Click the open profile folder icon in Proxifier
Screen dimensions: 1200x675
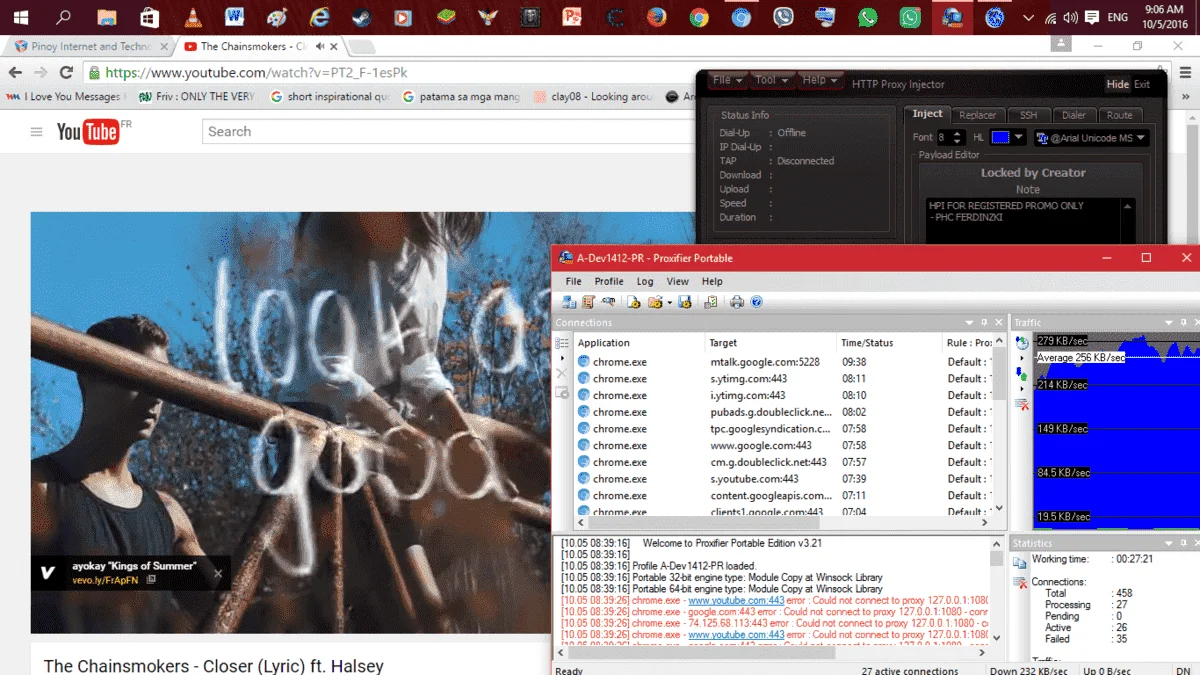pyautogui.click(x=655, y=302)
